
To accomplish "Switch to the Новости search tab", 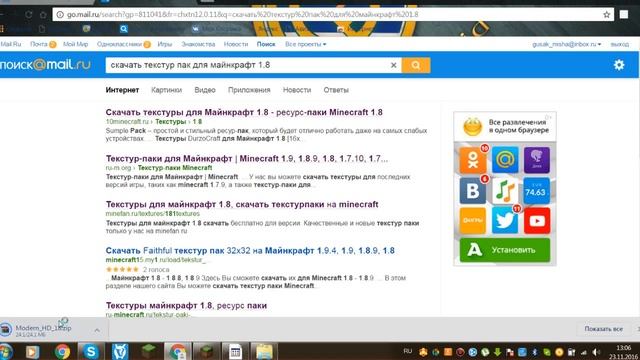I will point(297,90).
